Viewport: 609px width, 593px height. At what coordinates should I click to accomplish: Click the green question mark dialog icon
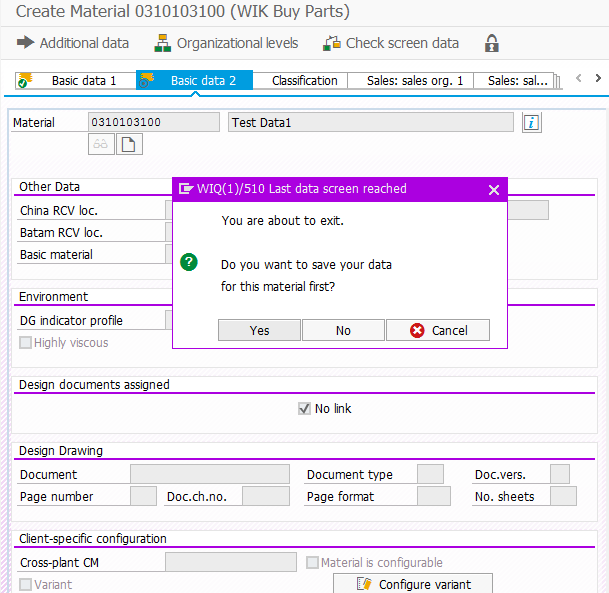point(189,262)
